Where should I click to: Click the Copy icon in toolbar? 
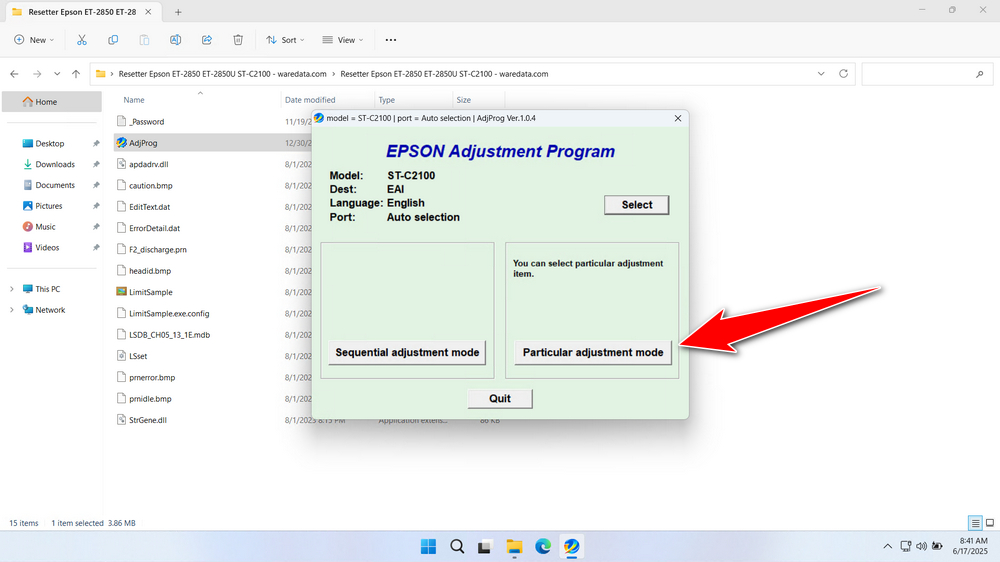[113, 40]
